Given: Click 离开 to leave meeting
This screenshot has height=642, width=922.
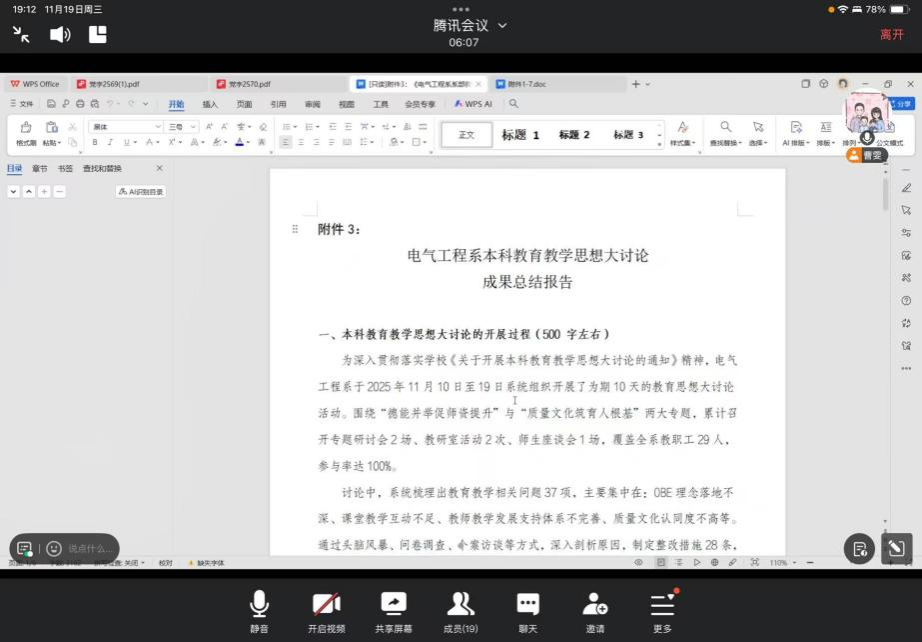Looking at the screenshot, I should (891, 35).
